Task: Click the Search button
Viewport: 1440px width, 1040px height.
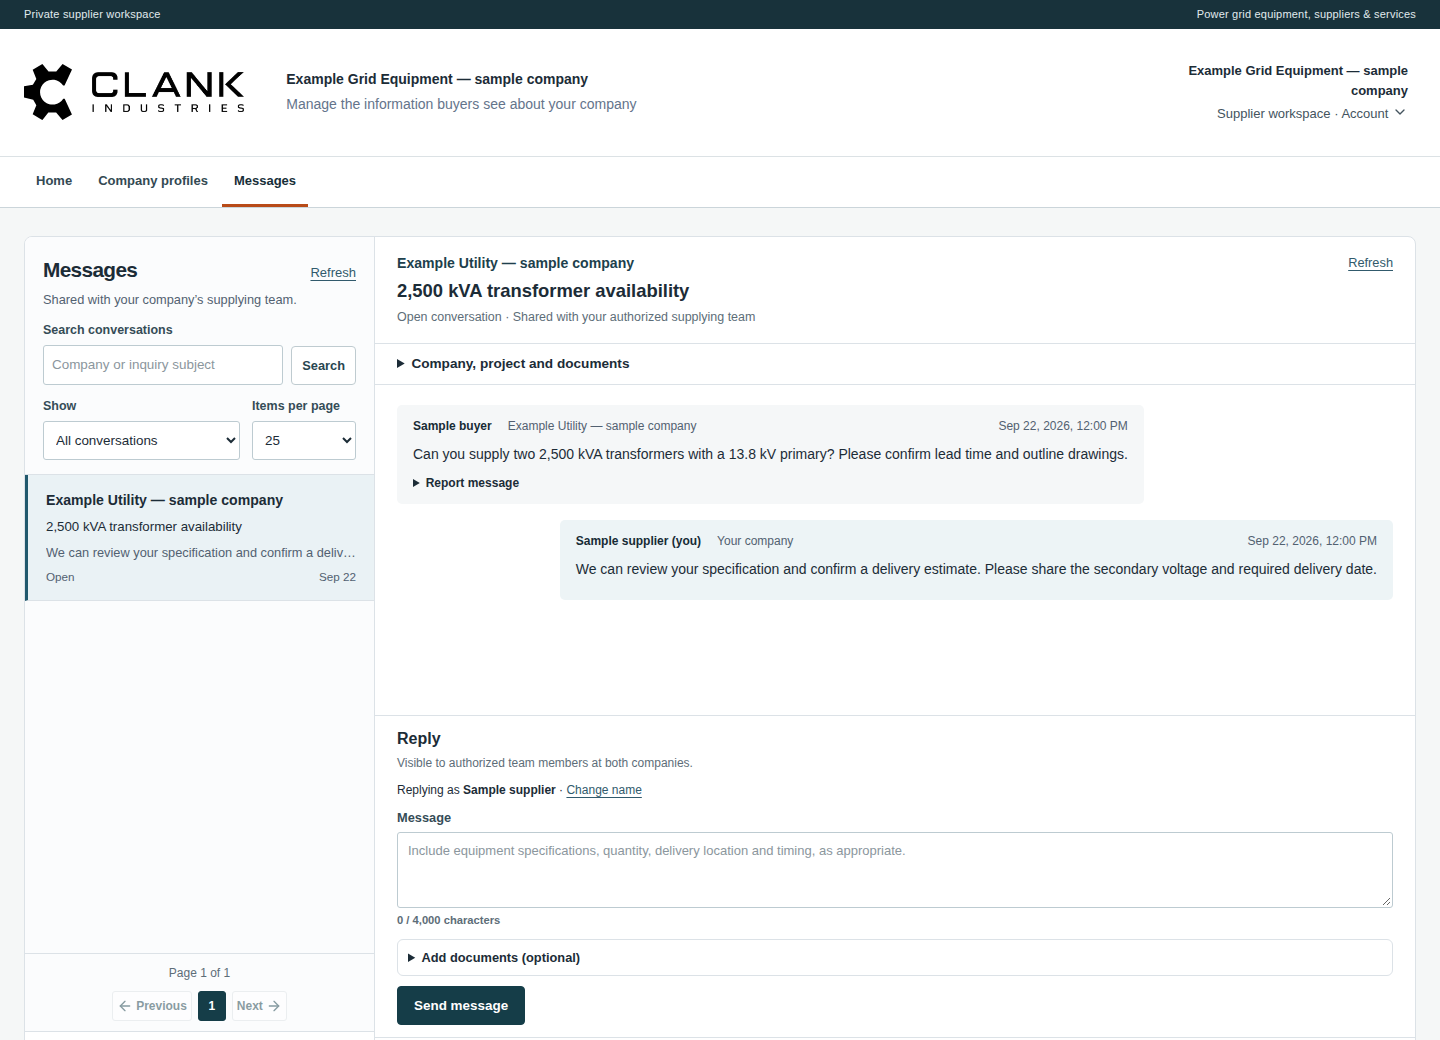Action: click(323, 366)
